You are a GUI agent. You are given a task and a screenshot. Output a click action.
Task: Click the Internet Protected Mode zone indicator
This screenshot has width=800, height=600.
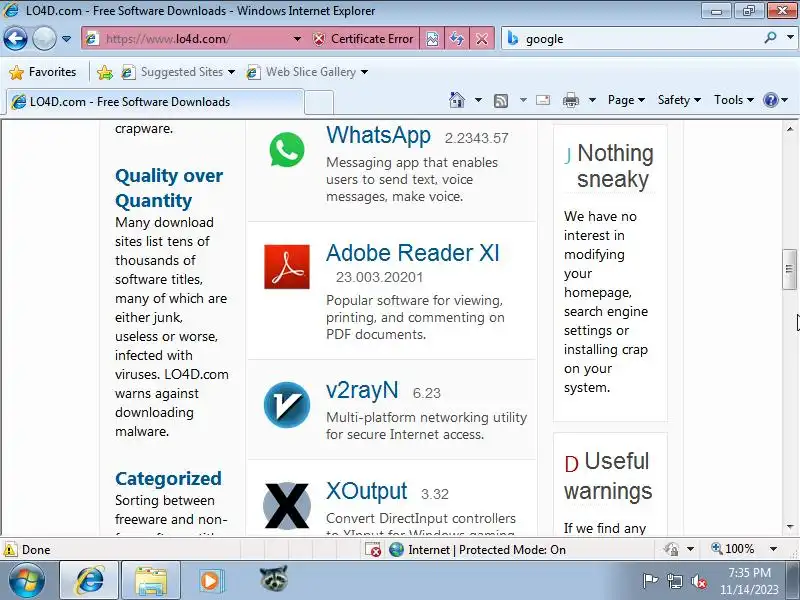click(478, 549)
